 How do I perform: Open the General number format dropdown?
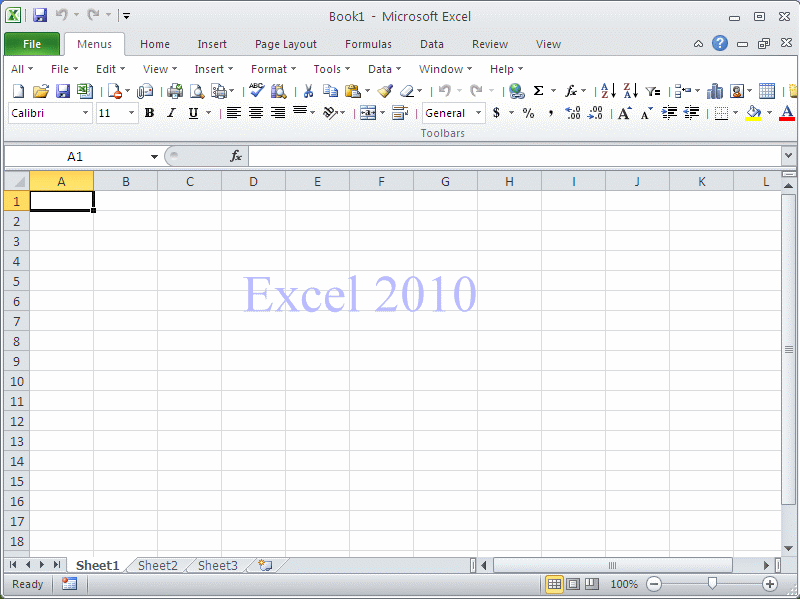(478, 113)
